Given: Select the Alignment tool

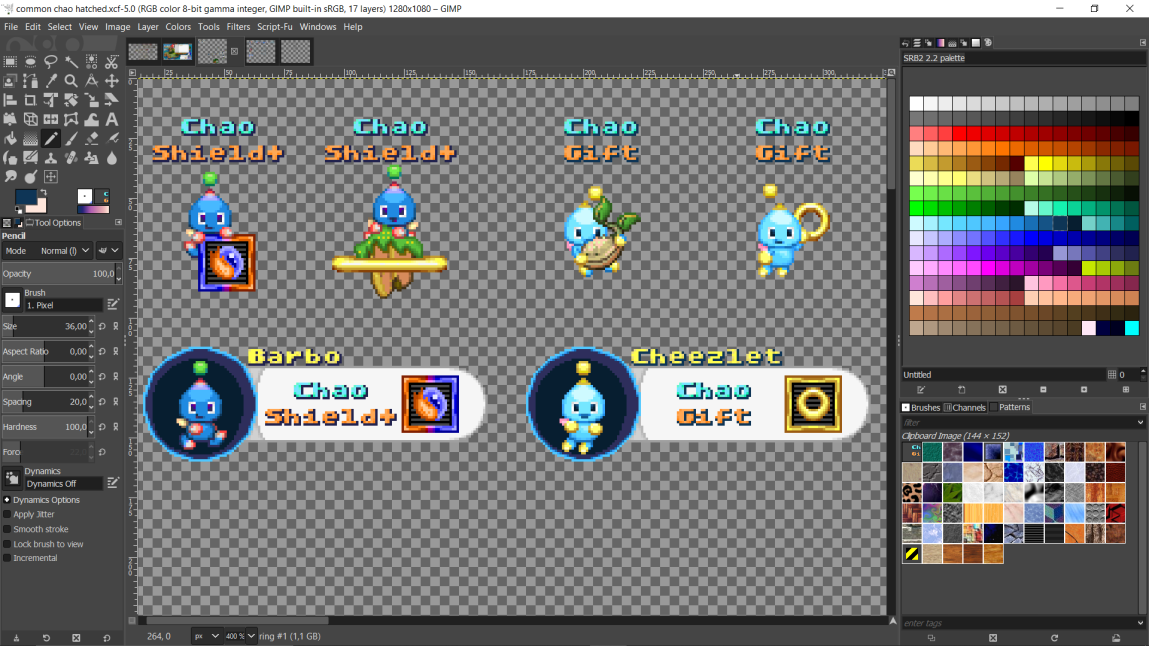Looking at the screenshot, I should pyautogui.click(x=10, y=100).
